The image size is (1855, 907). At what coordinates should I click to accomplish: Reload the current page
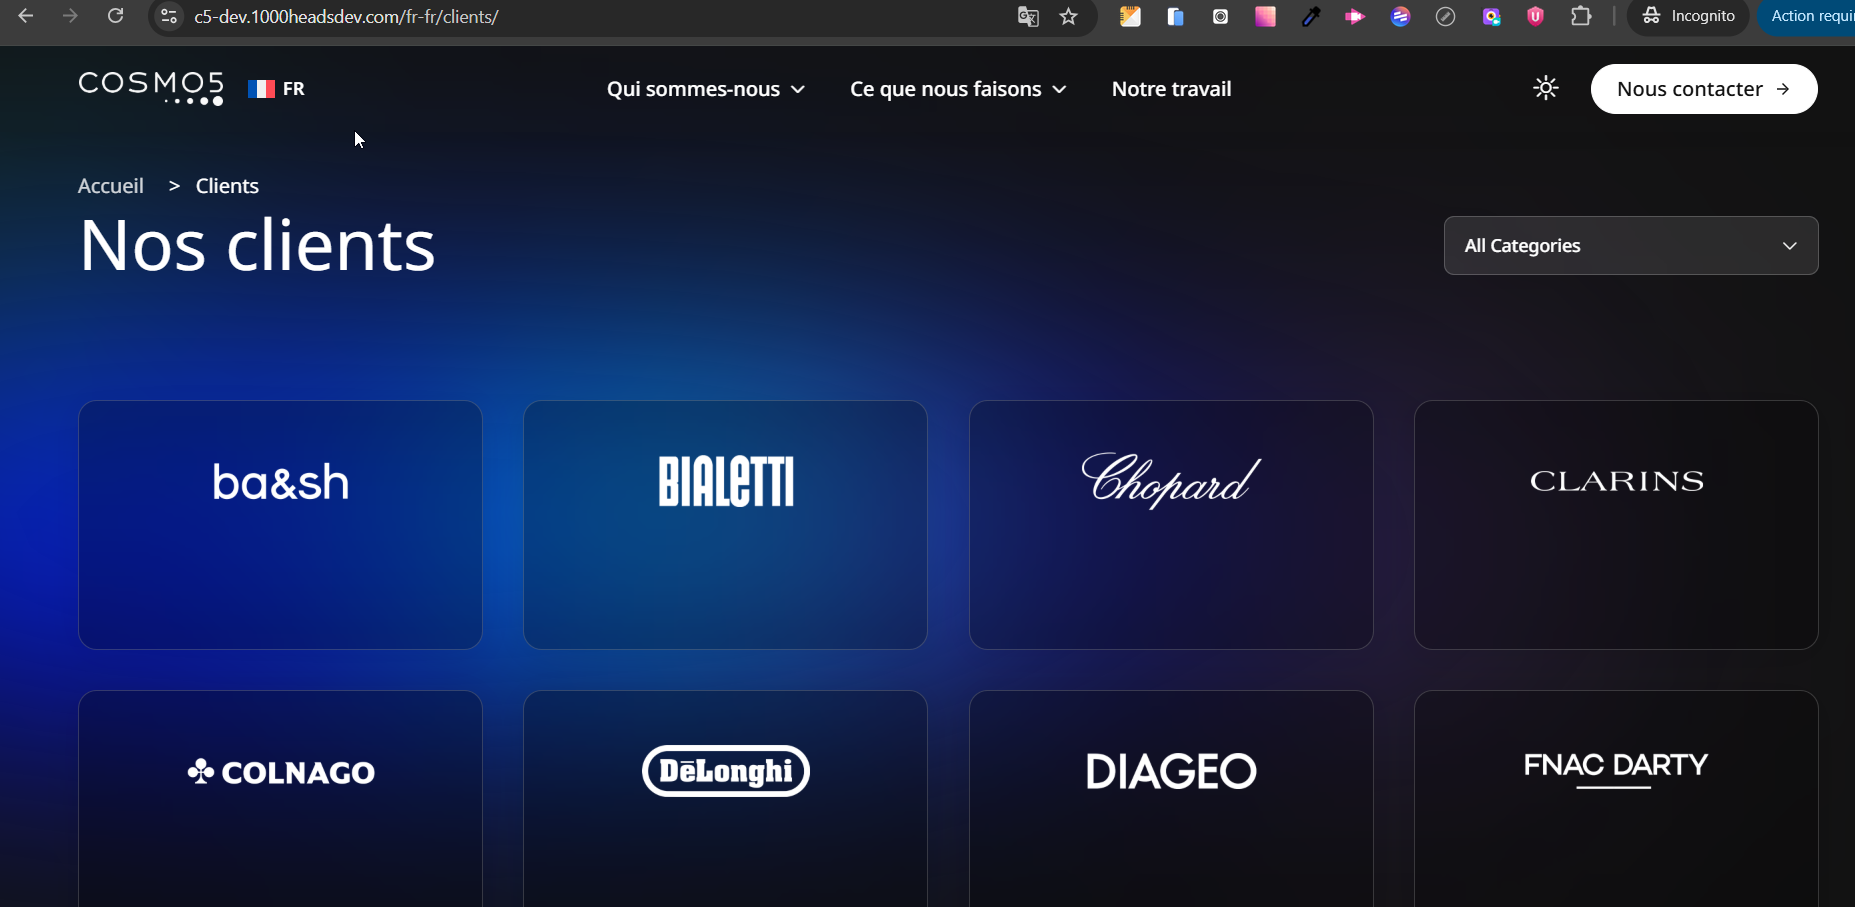tap(116, 16)
